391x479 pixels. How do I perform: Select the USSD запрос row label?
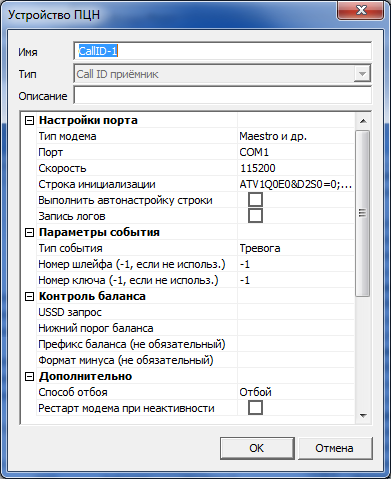coord(70,312)
